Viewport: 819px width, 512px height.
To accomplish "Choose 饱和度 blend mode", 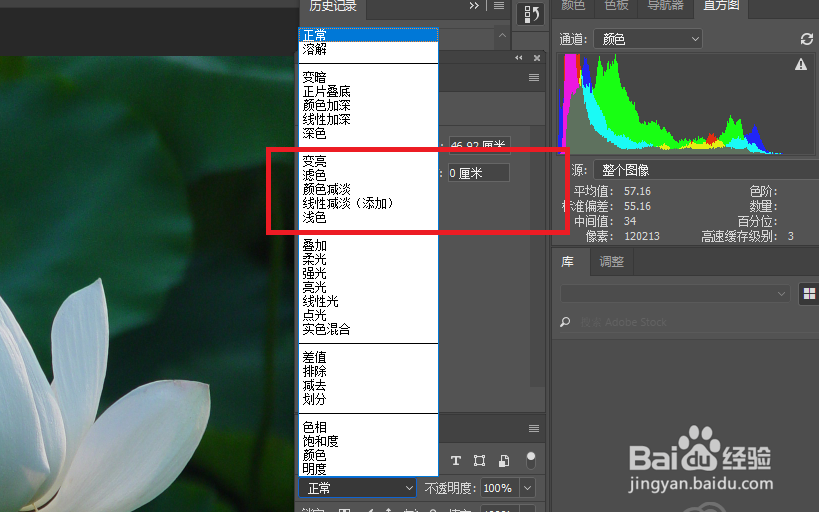I will (x=368, y=441).
